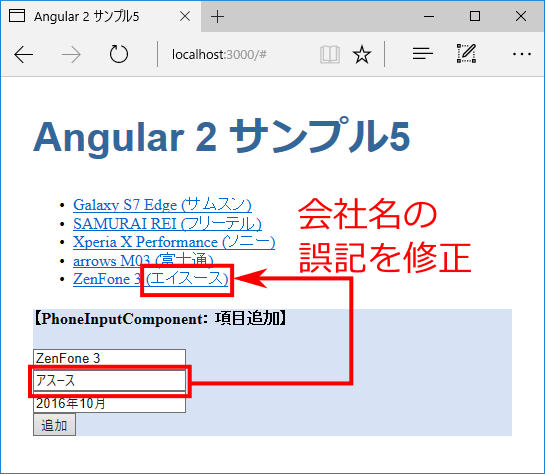
Task: Go back using the browser back arrow
Action: (23, 55)
